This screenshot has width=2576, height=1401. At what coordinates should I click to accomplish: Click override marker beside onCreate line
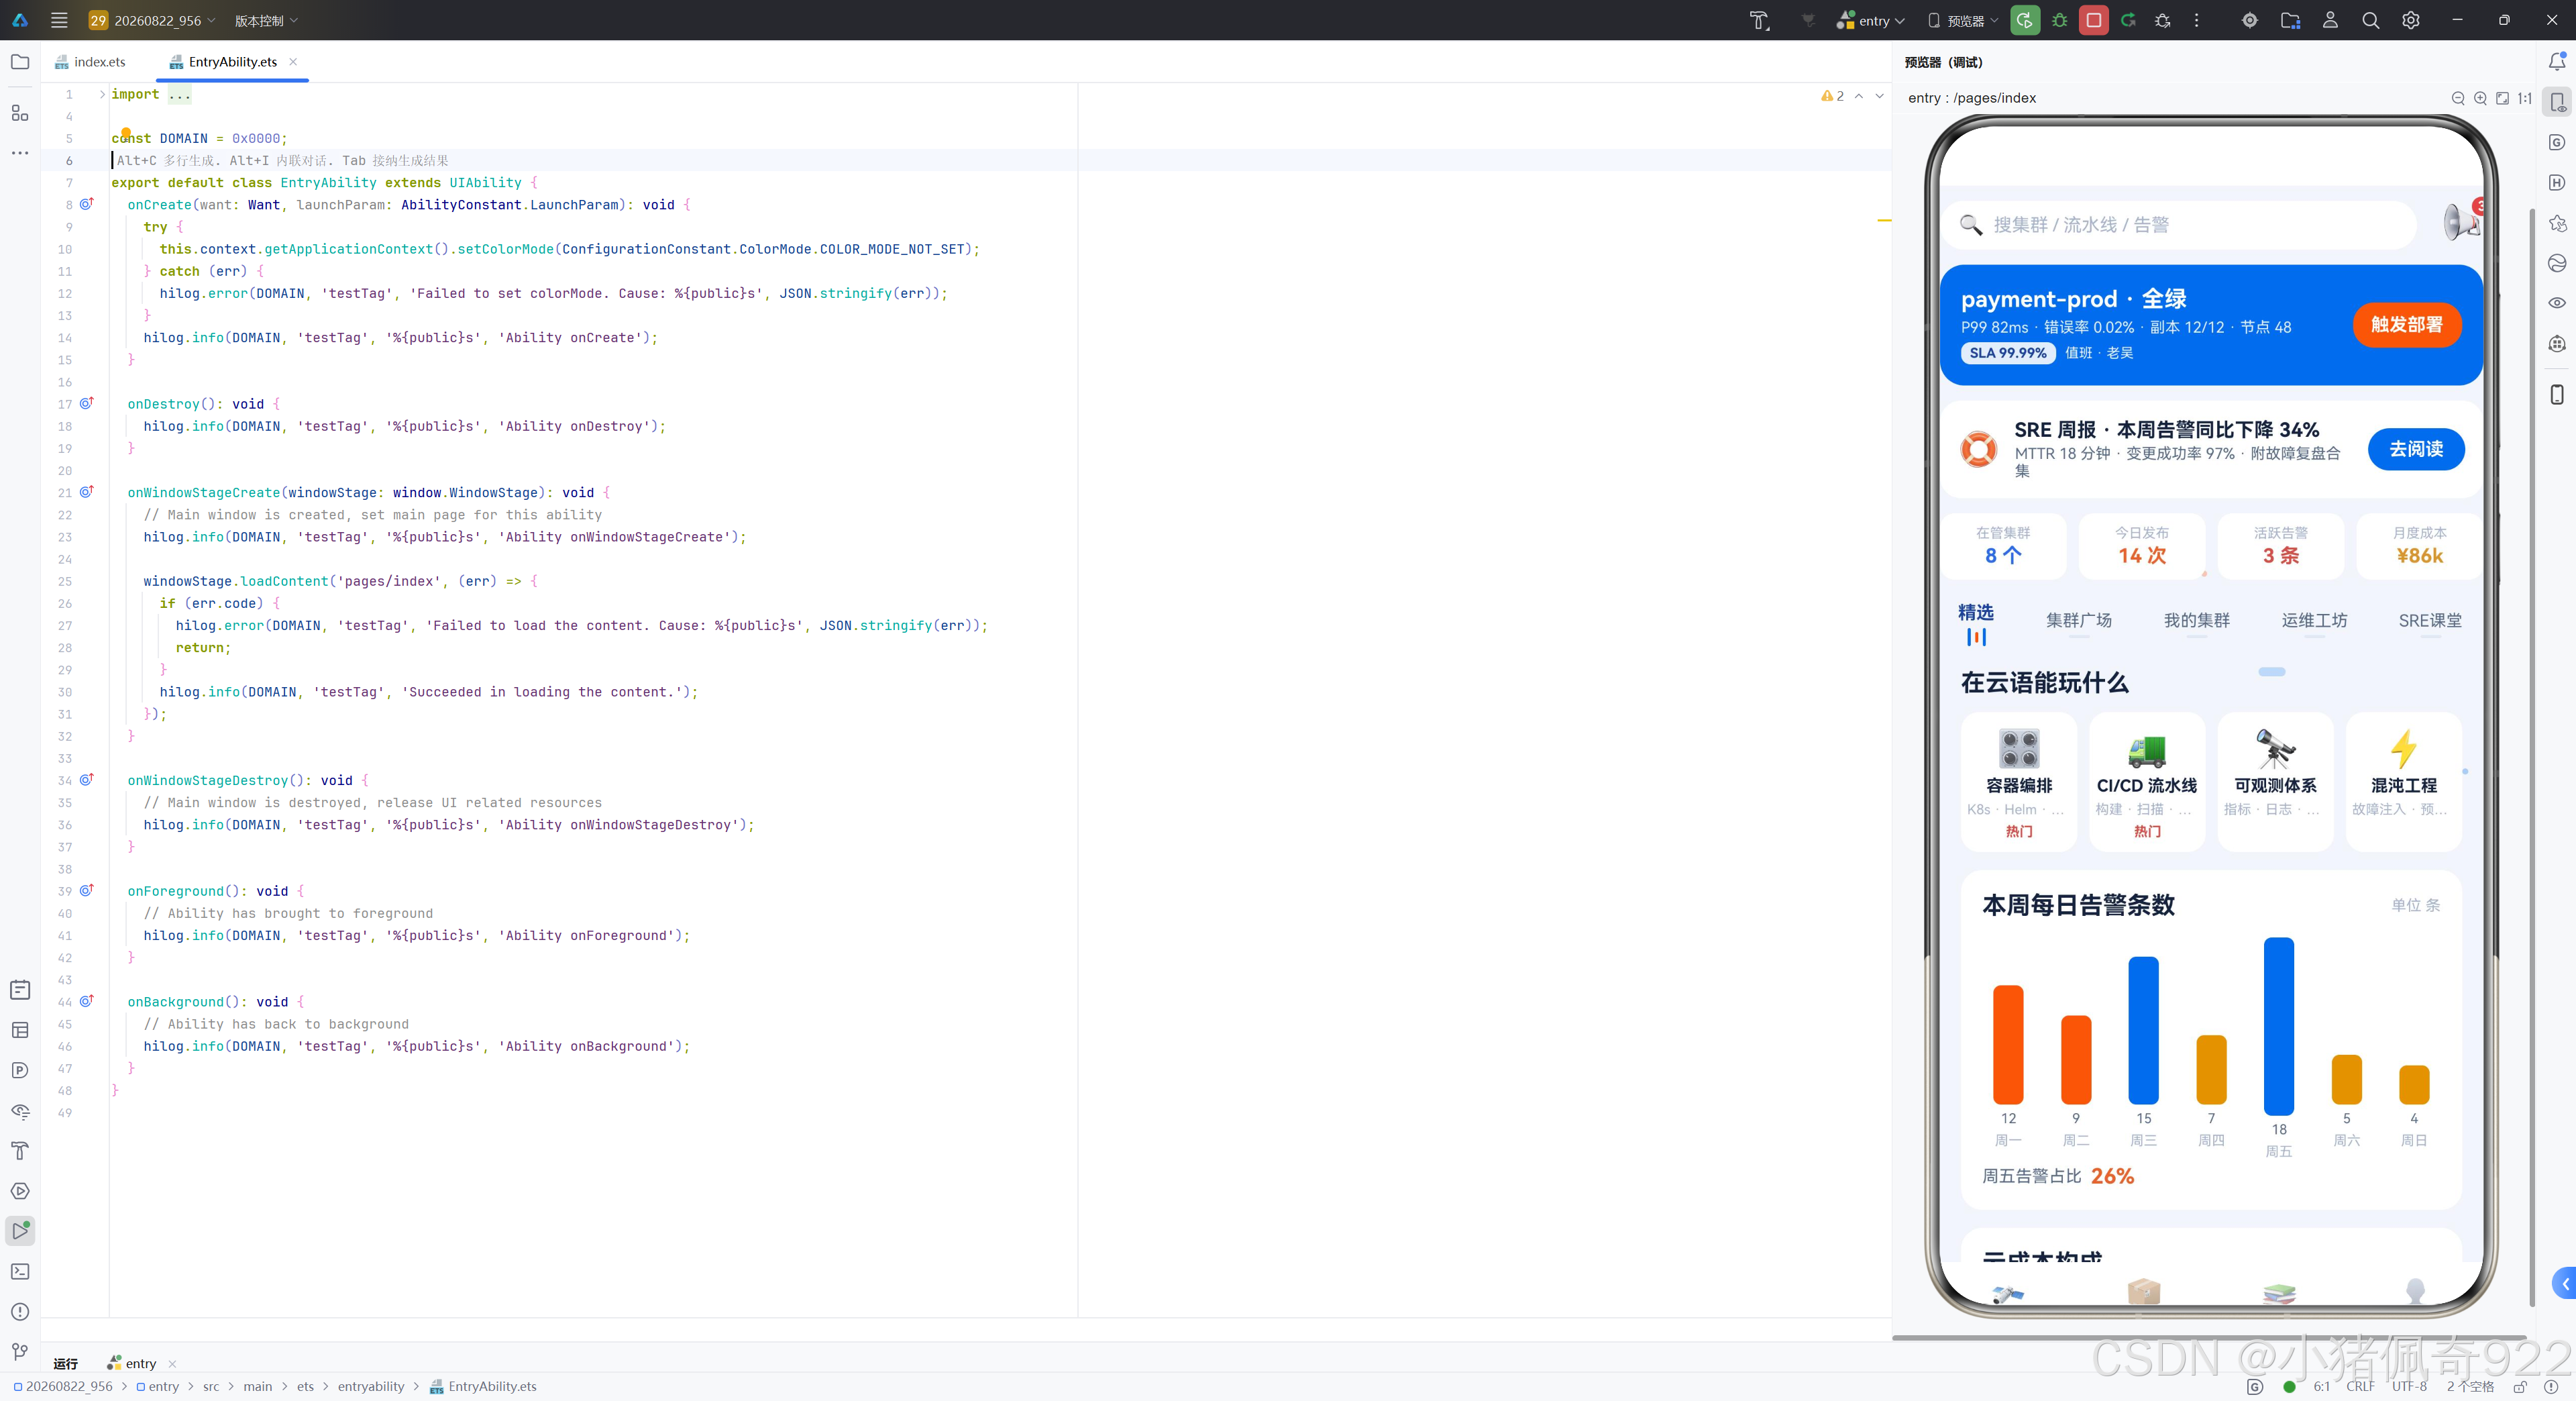pos(87,204)
